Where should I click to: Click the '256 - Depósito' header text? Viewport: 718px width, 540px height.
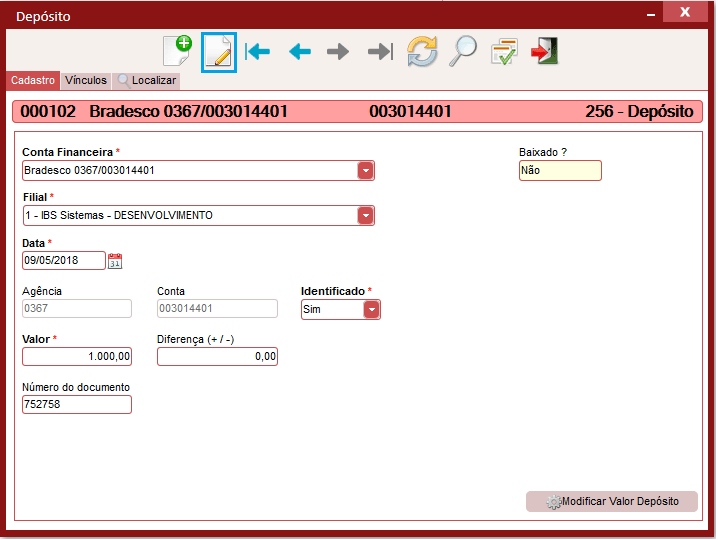pos(639,111)
